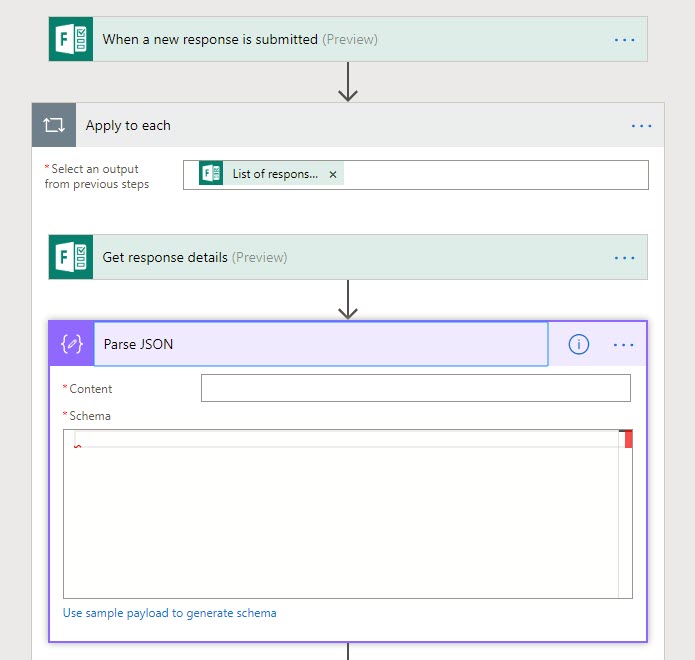Click the Forms icon on the response trigger
695x660 pixels.
[x=71, y=40]
